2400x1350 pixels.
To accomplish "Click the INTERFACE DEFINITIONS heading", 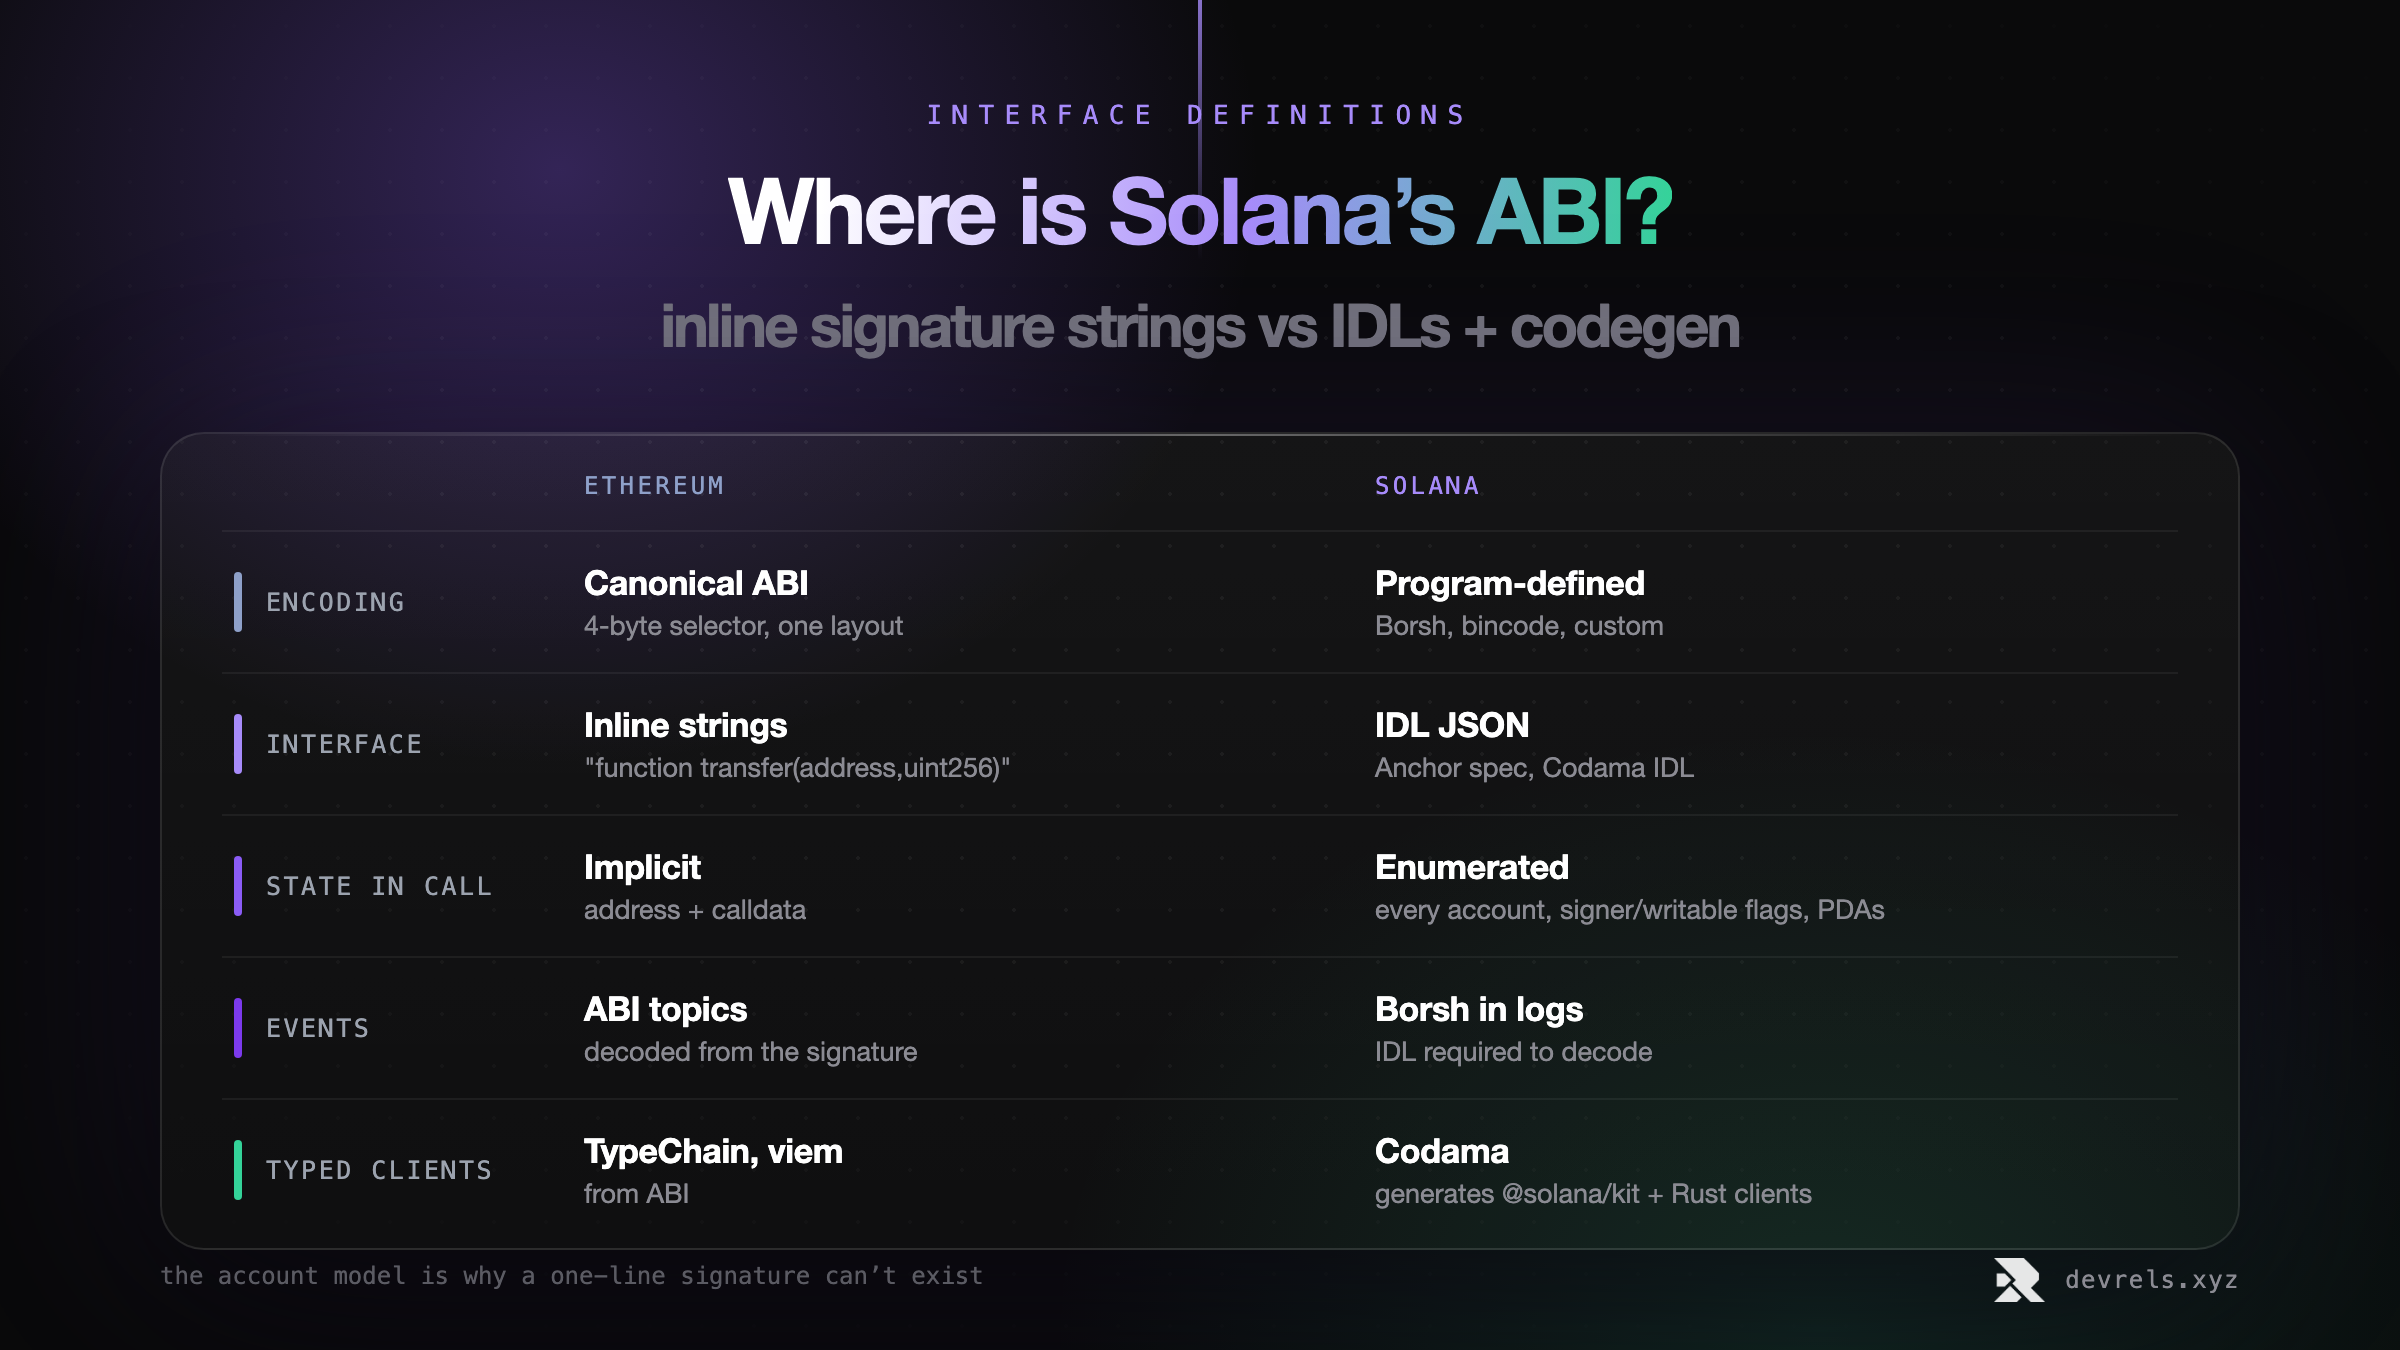I will [x=1197, y=115].
